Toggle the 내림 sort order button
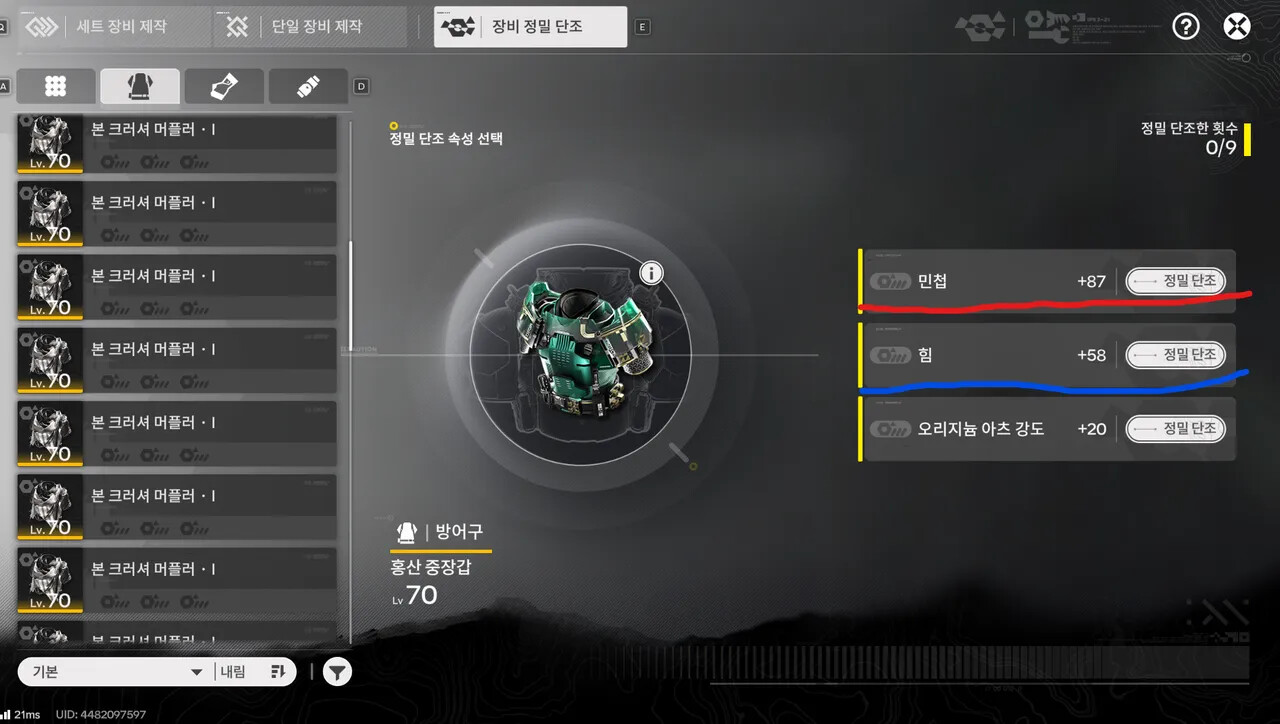The width and height of the screenshot is (1280, 724). 255,672
